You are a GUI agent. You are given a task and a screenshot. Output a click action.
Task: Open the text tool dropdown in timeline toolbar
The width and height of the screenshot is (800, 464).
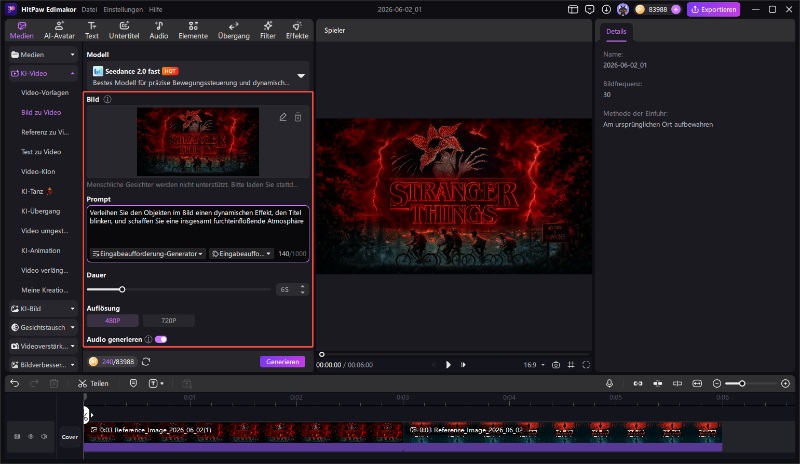click(156, 383)
